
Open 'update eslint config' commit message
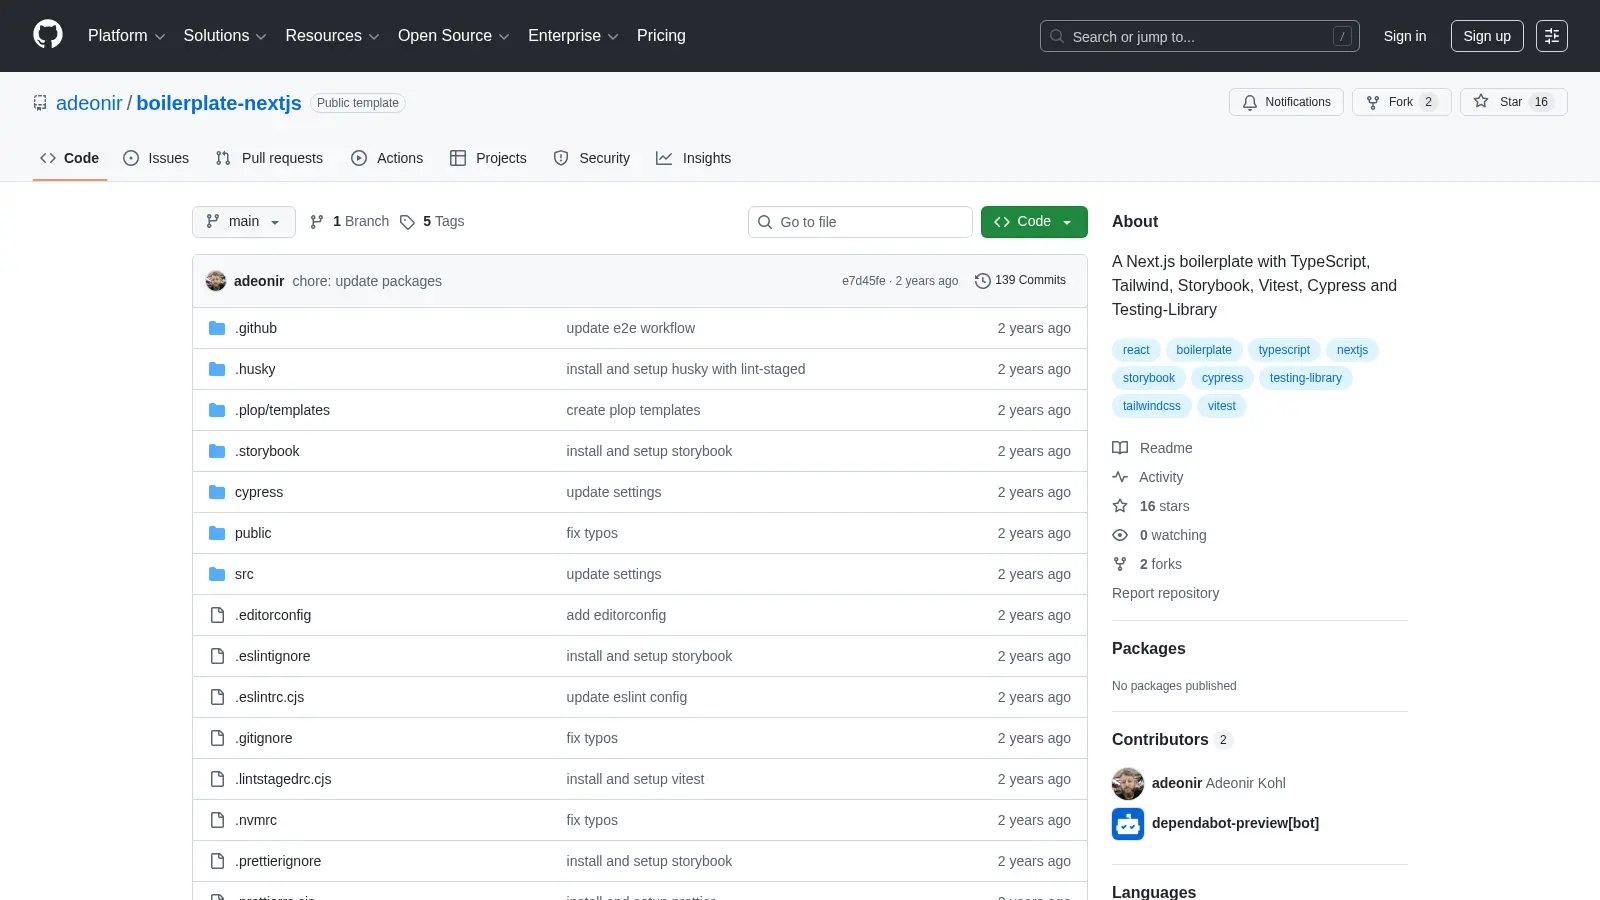click(x=627, y=697)
